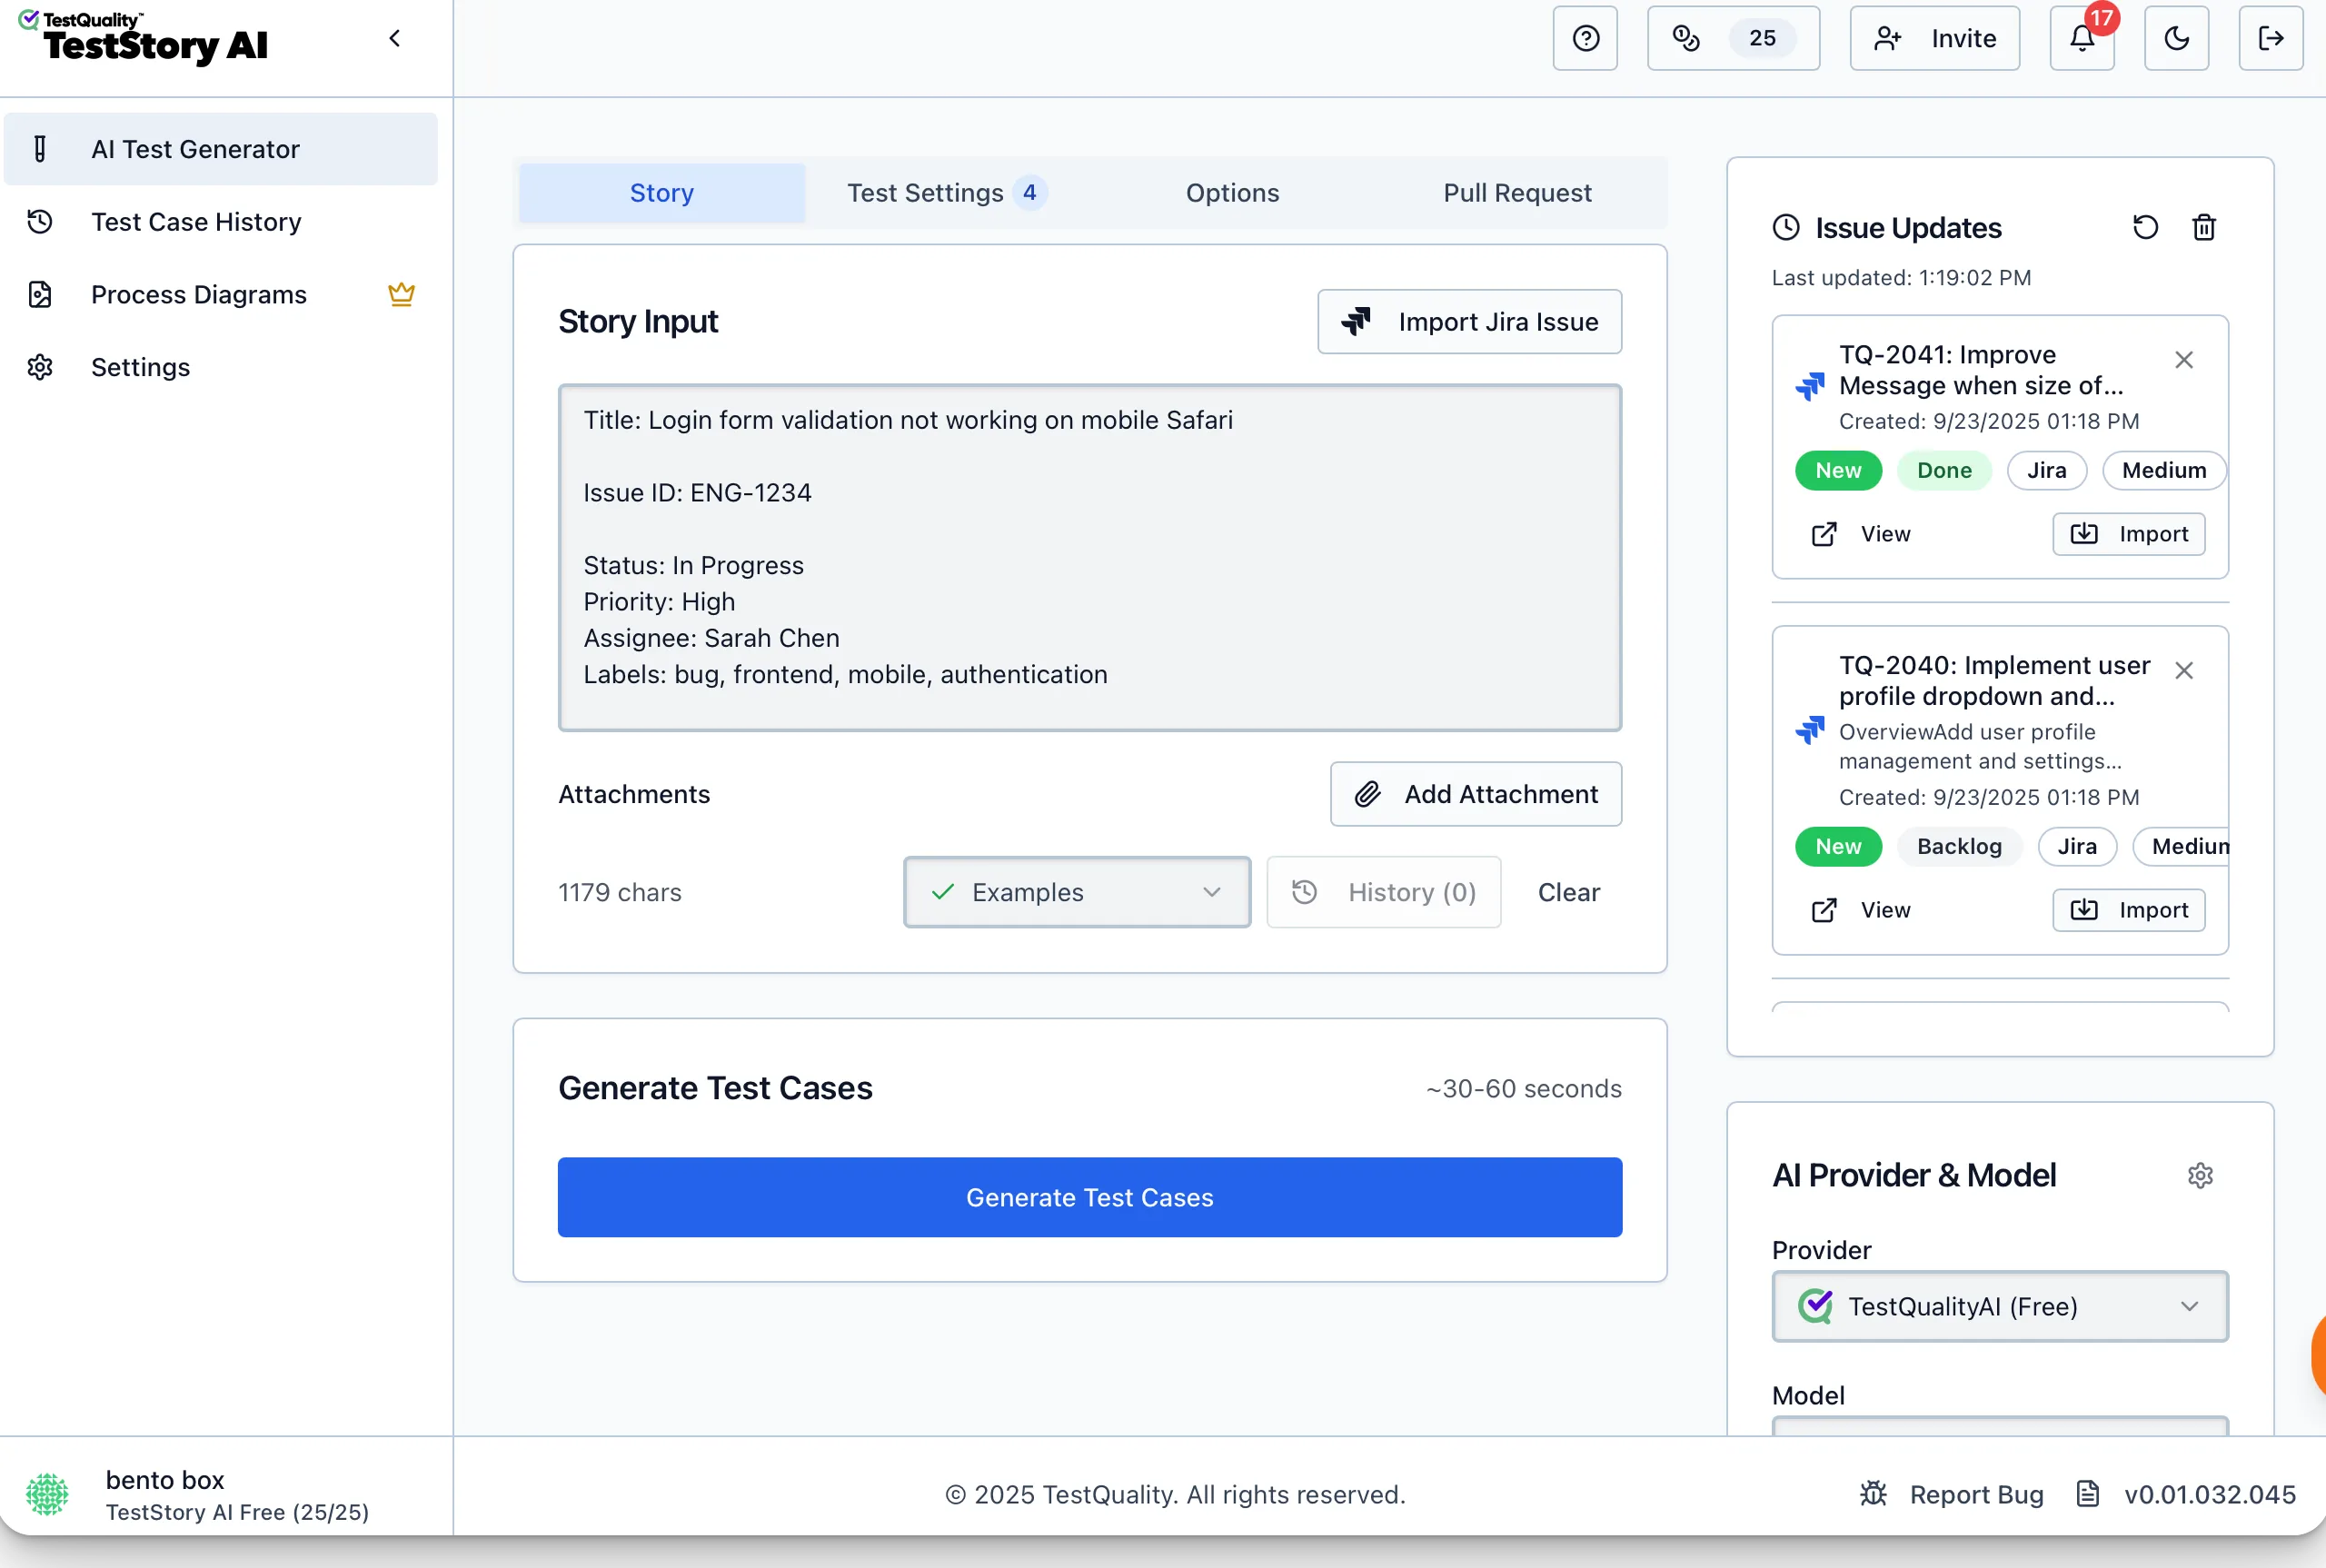Click the Backlog status tag
This screenshot has height=1568, width=2326.
click(1959, 847)
